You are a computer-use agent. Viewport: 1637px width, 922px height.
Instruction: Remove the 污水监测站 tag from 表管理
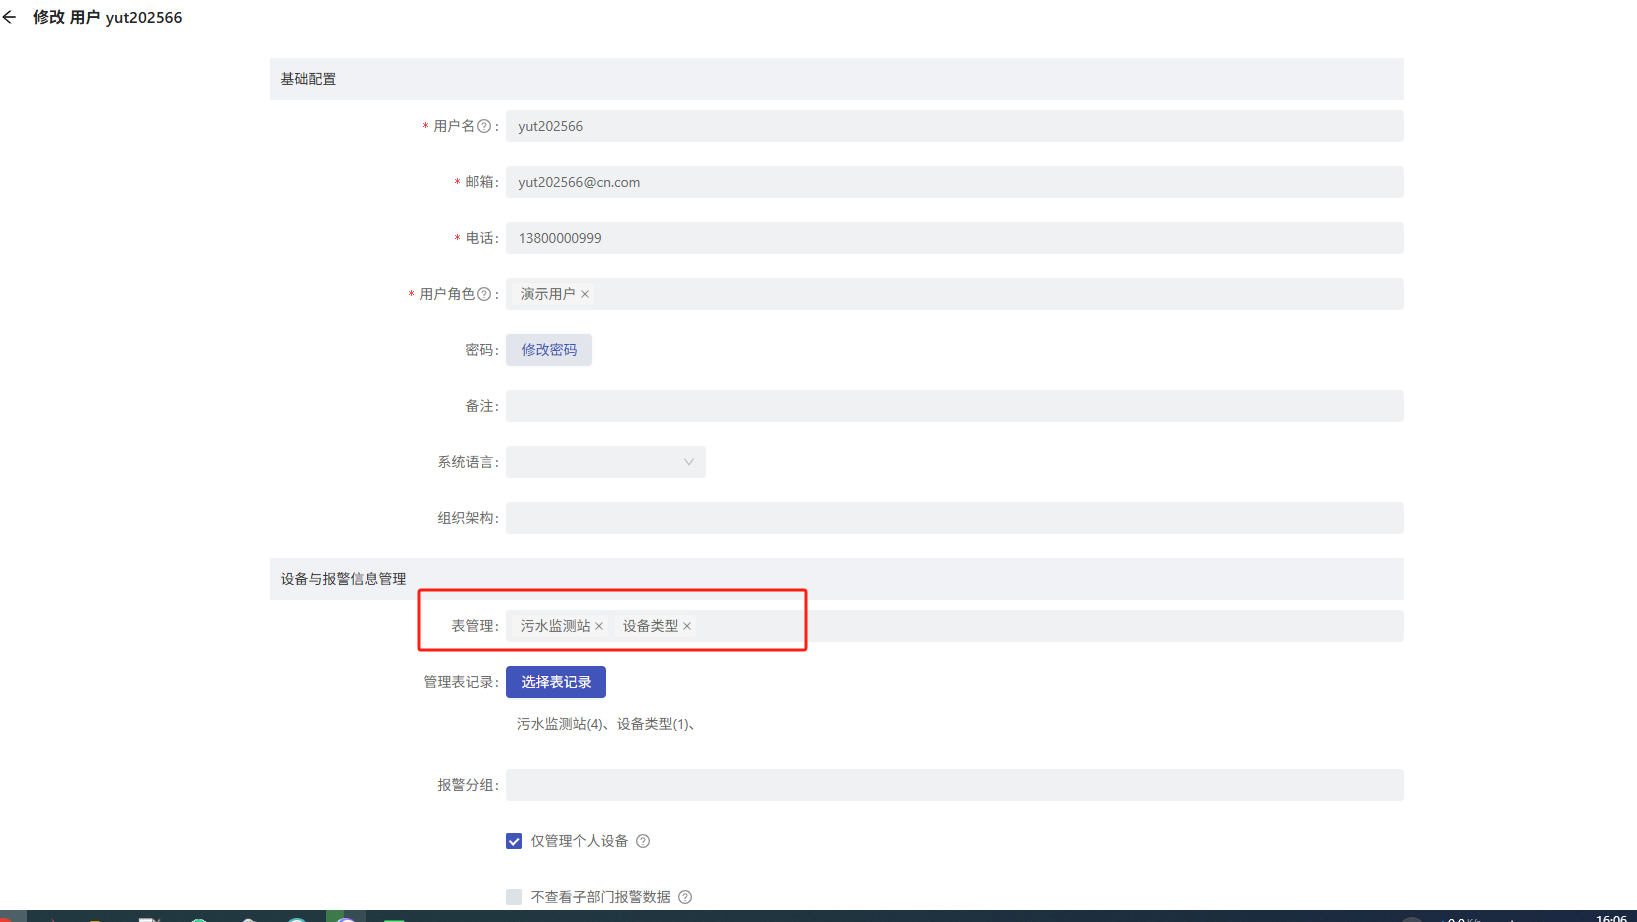(x=599, y=626)
